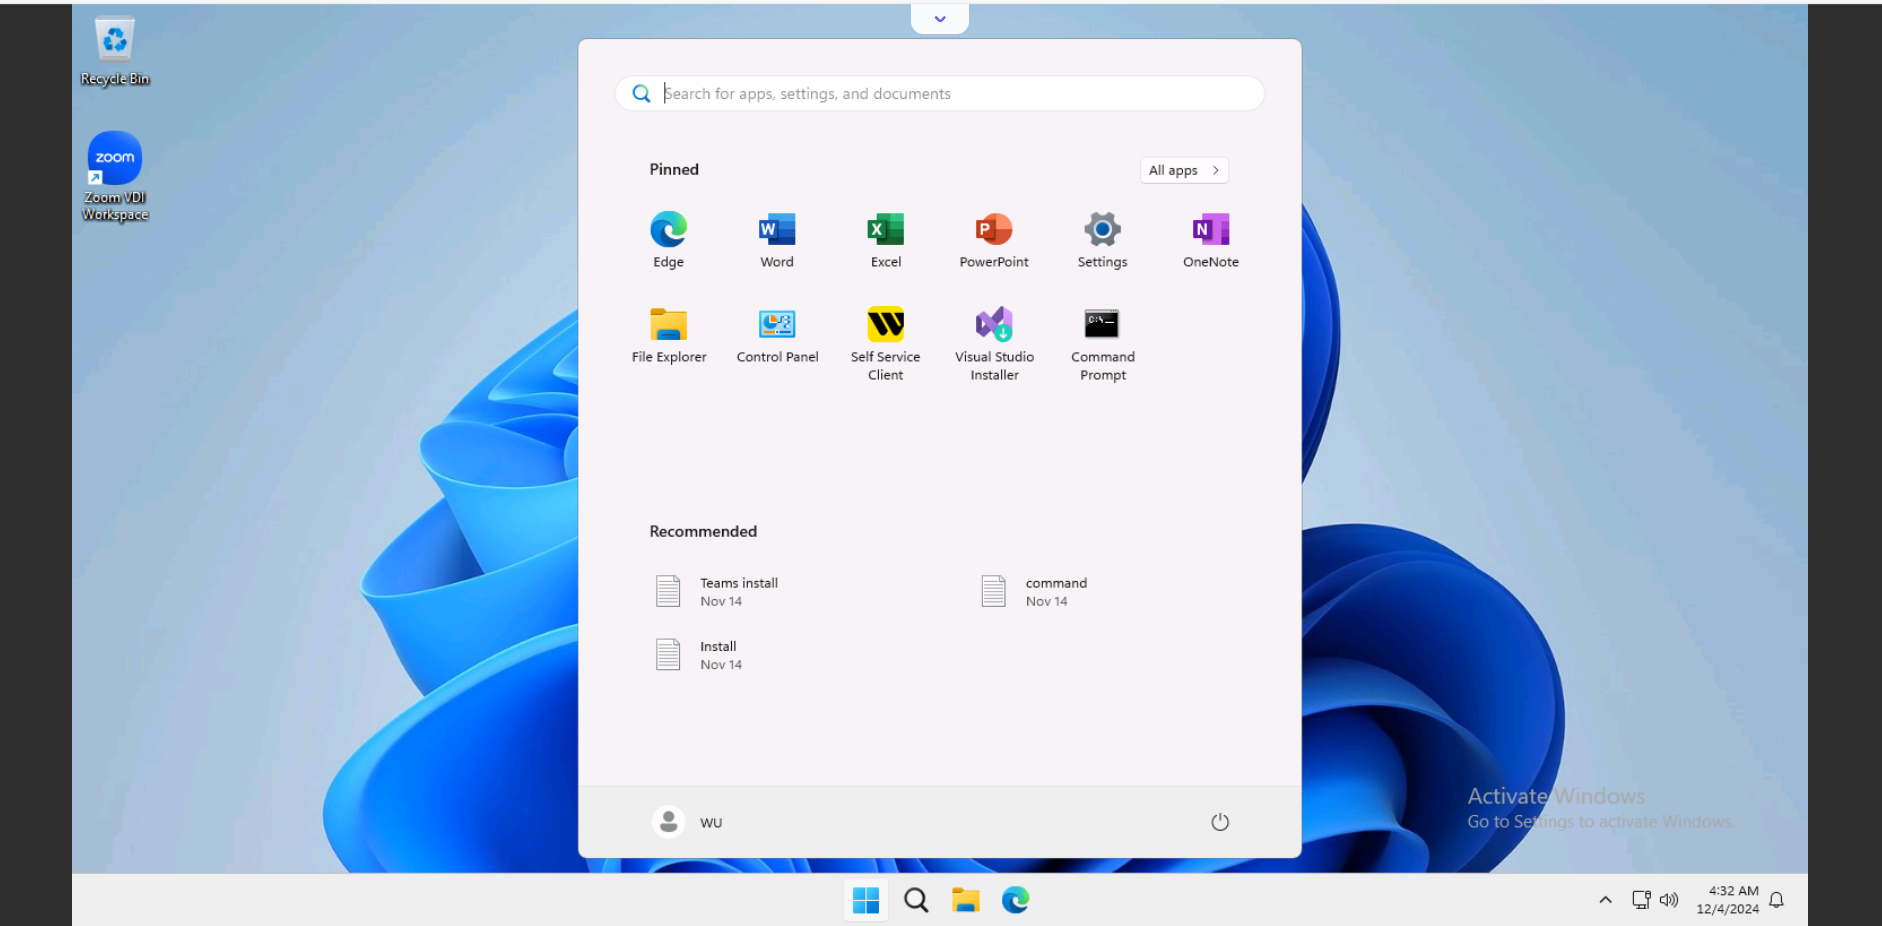This screenshot has width=1882, height=926.
Task: Open the command file under Recommended
Action: pyautogui.click(x=1055, y=591)
